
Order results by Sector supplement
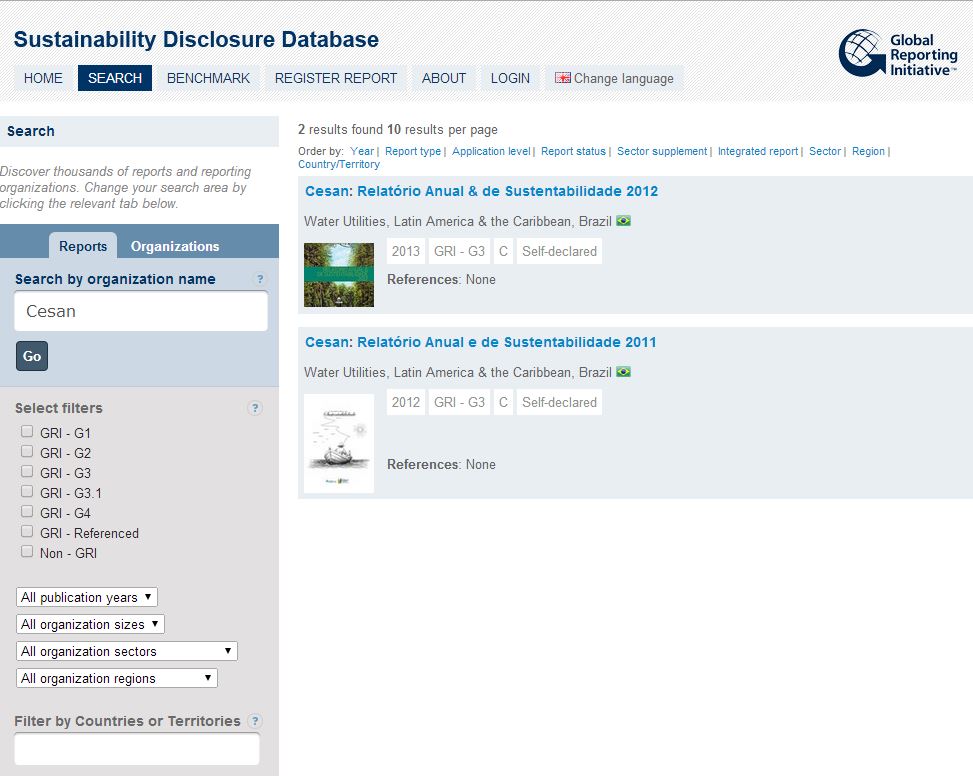[662, 151]
